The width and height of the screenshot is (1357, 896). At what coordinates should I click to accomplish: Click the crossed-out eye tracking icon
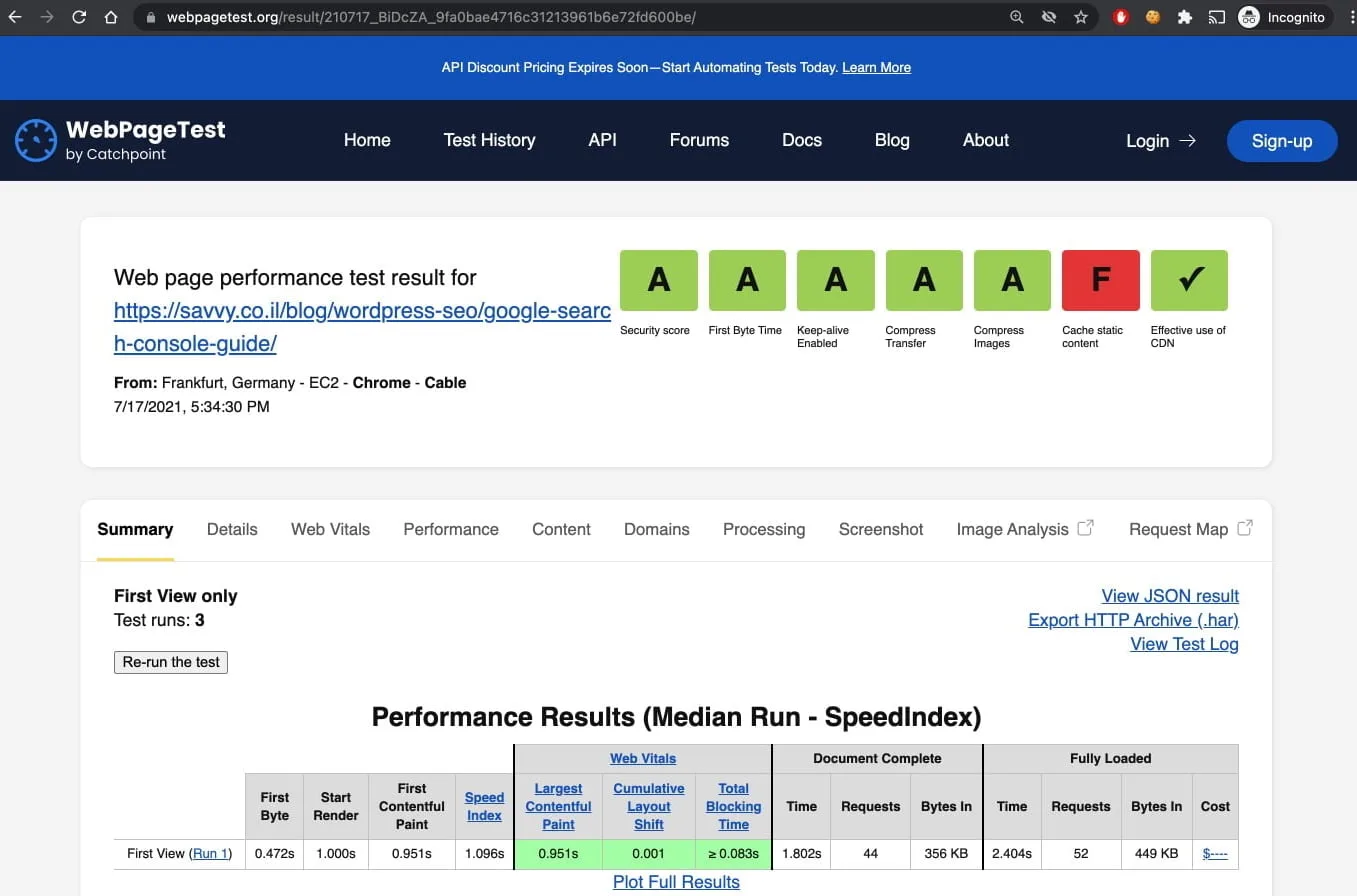coord(1049,17)
